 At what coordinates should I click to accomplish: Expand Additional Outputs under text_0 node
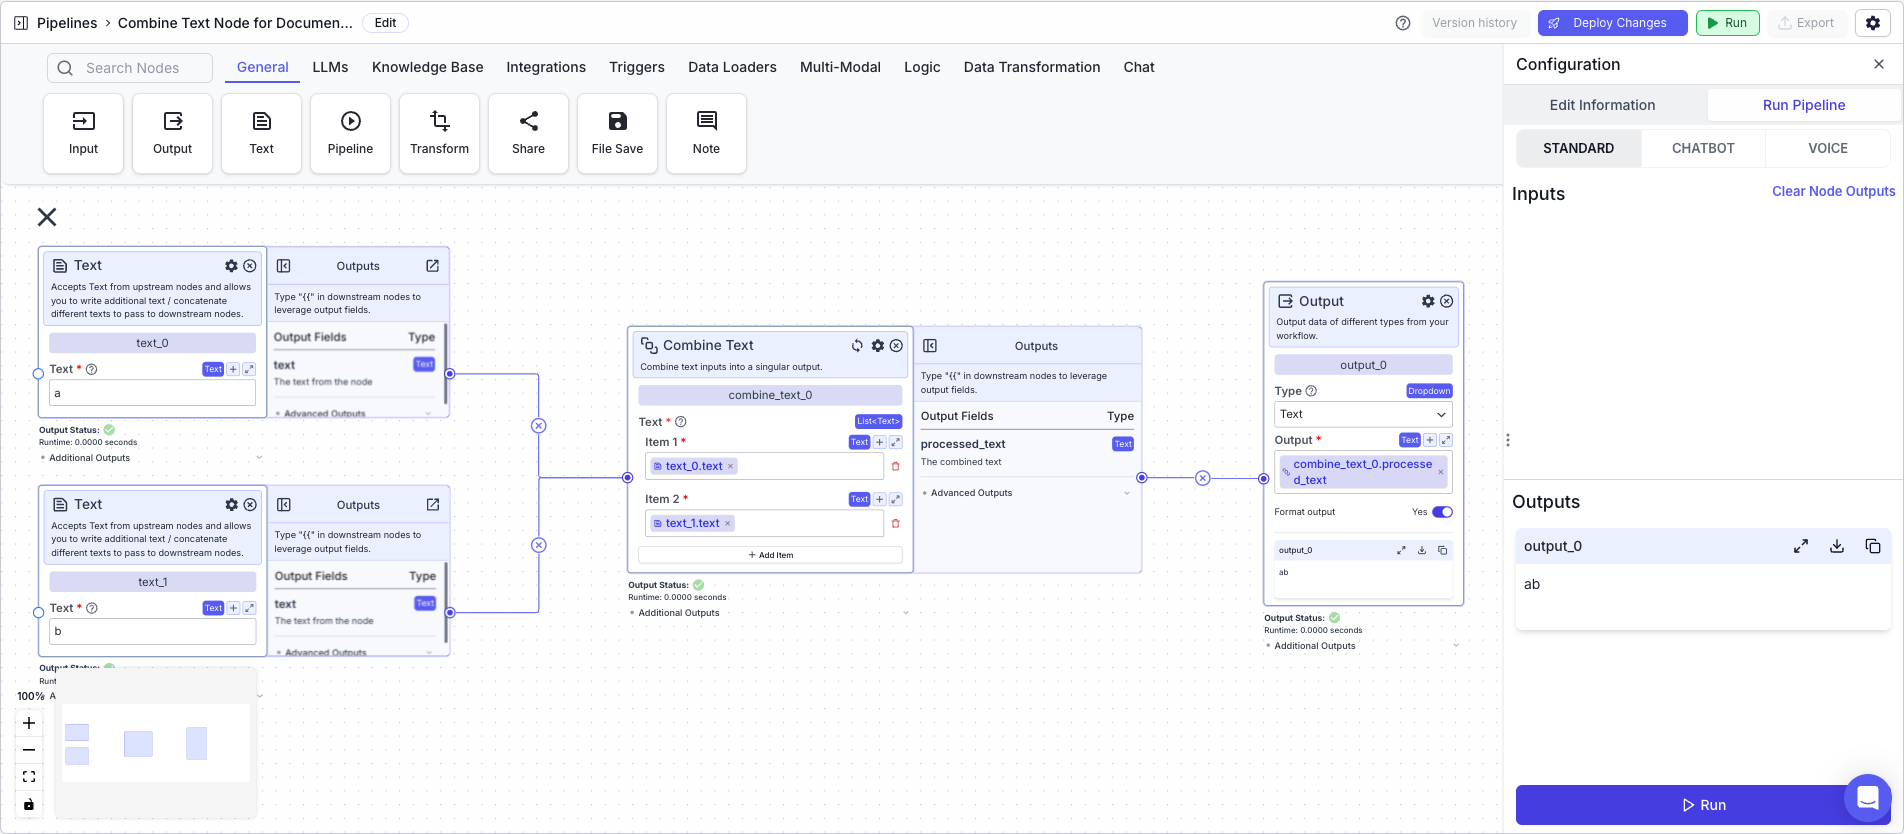[151, 458]
